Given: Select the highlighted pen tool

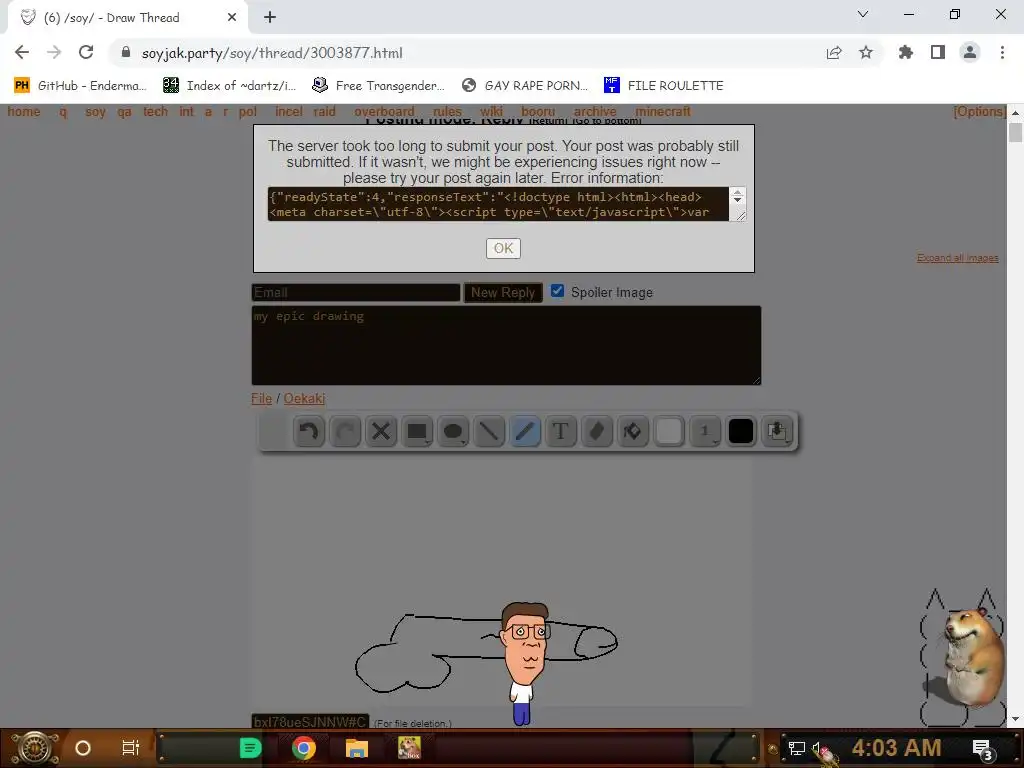Looking at the screenshot, I should tap(525, 431).
